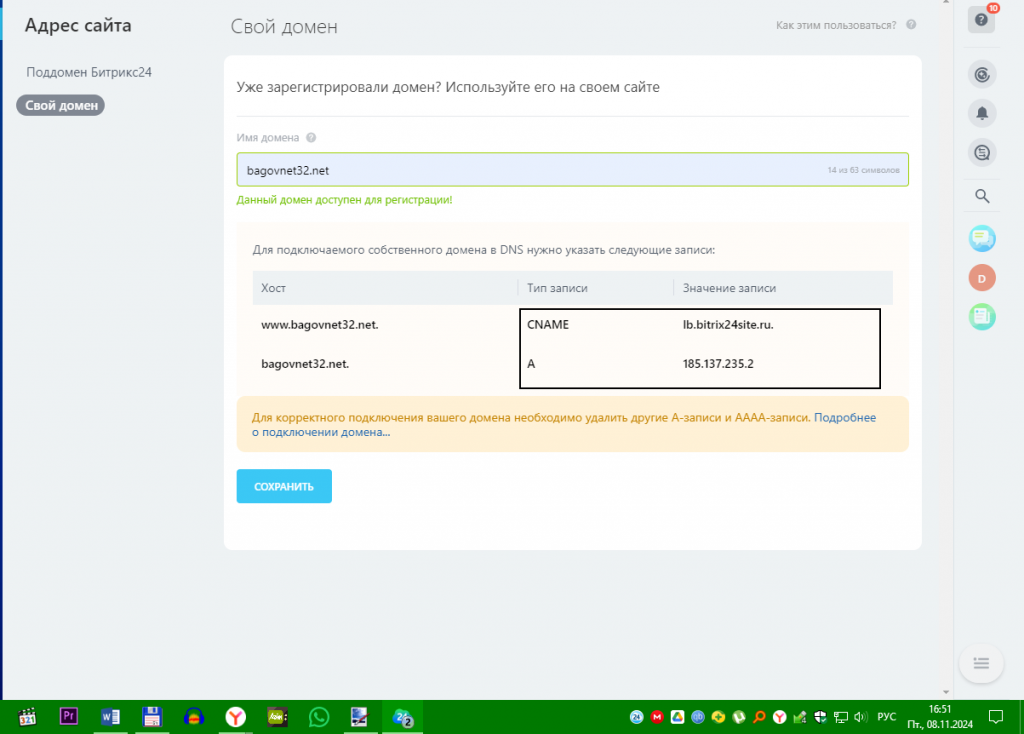Viewport: 1024px width, 734px height.
Task: Click Google Drive tray icon
Action: 677,717
